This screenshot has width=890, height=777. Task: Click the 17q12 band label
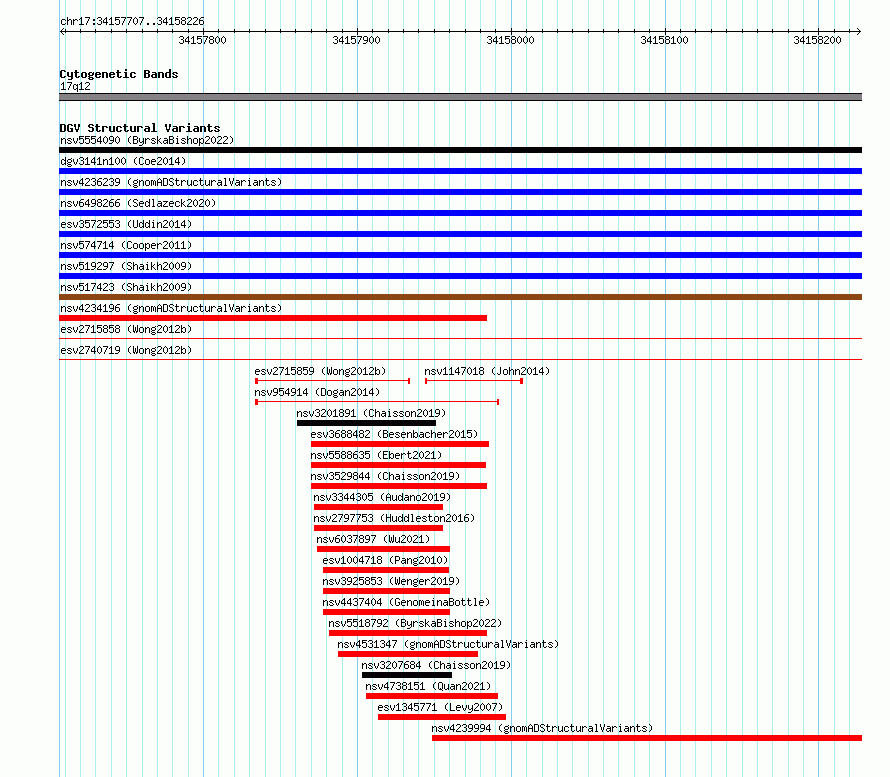75,86
